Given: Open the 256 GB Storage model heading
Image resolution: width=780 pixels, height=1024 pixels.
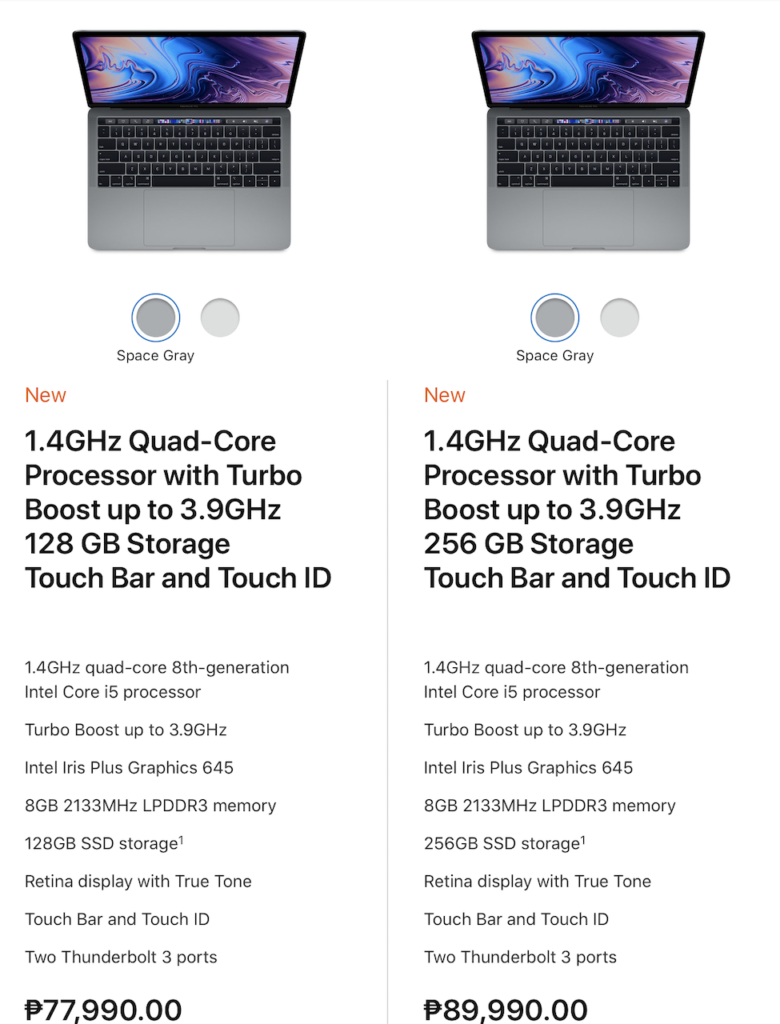Looking at the screenshot, I should click(x=577, y=509).
